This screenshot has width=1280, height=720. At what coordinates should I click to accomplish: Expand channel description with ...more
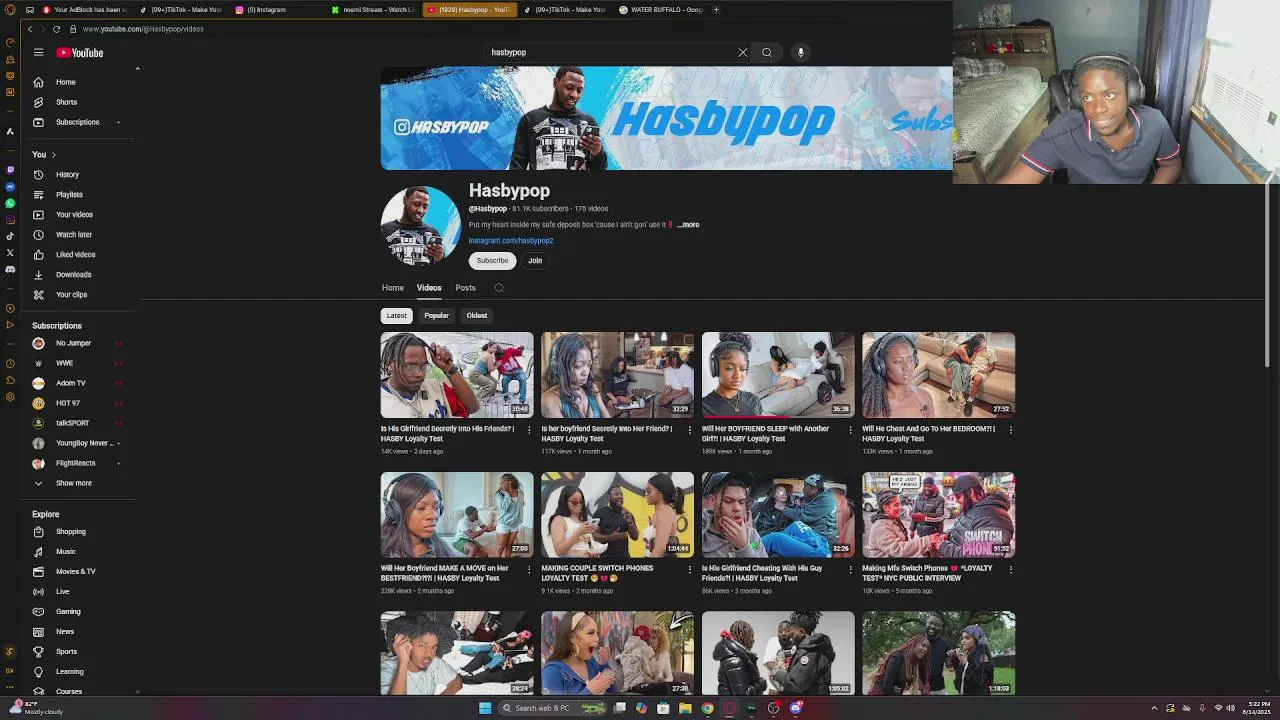[688, 225]
